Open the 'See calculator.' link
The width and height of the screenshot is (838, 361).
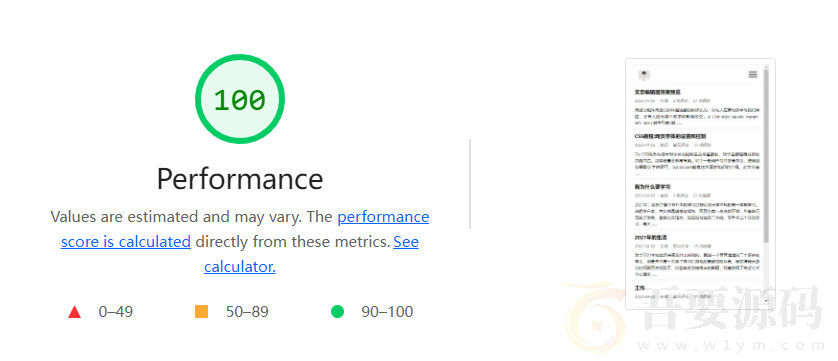tap(311, 254)
